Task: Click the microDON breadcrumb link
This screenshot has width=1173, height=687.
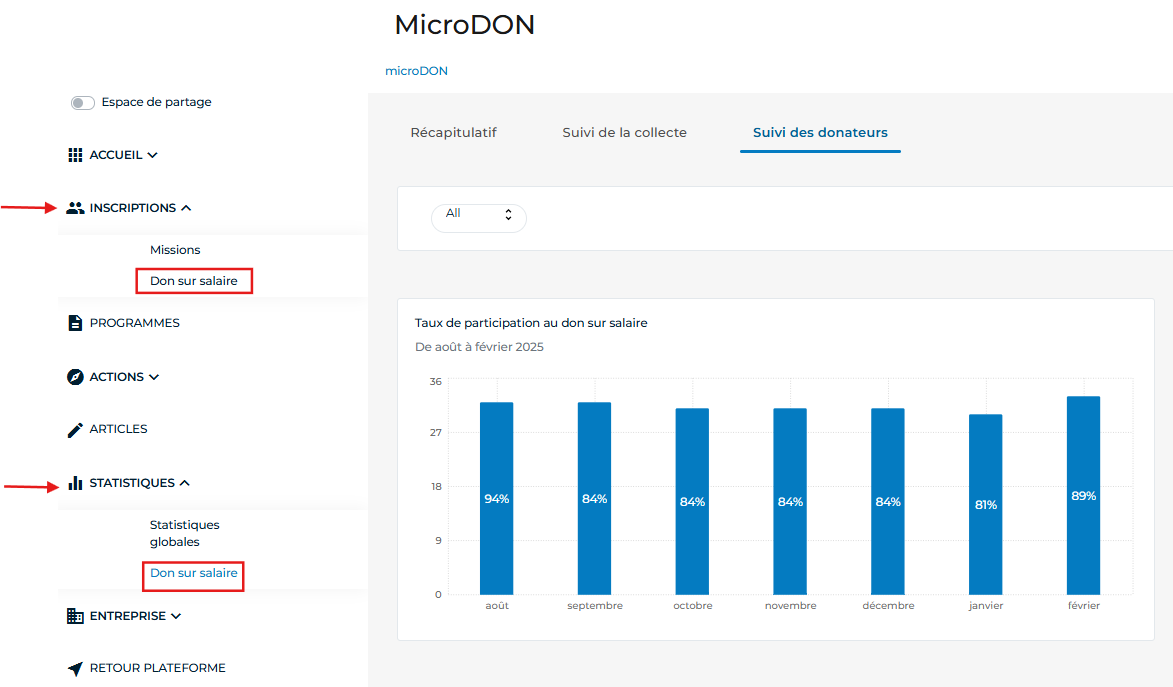Action: pos(416,71)
